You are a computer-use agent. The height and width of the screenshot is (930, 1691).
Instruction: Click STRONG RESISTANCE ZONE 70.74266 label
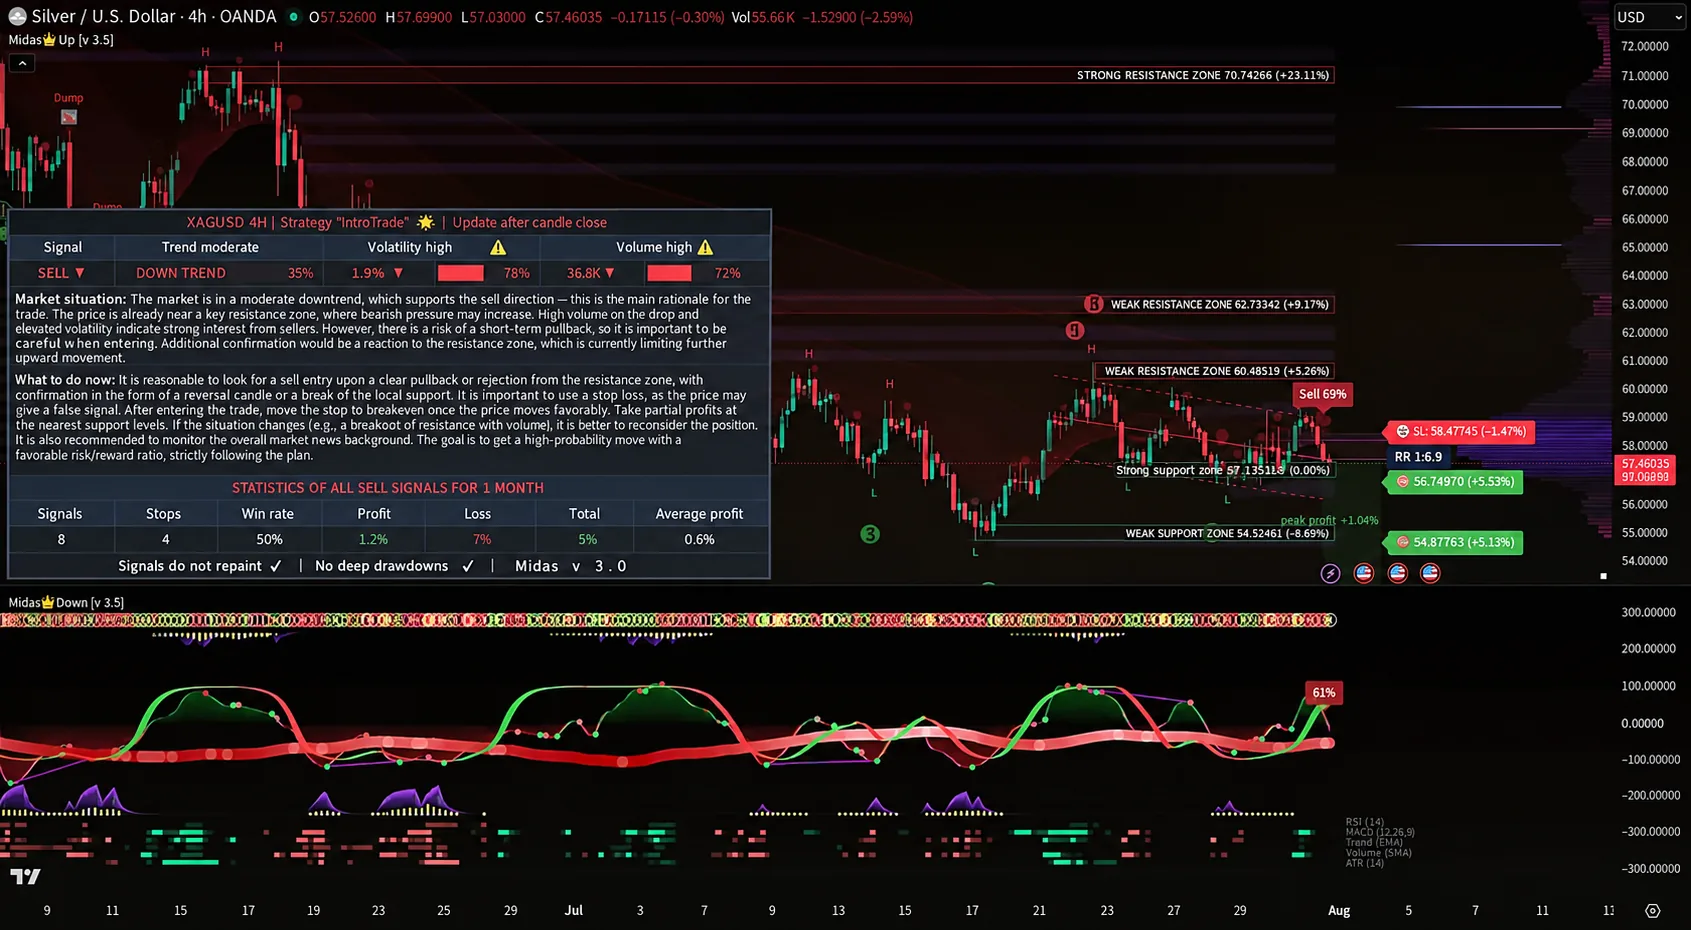point(1203,75)
